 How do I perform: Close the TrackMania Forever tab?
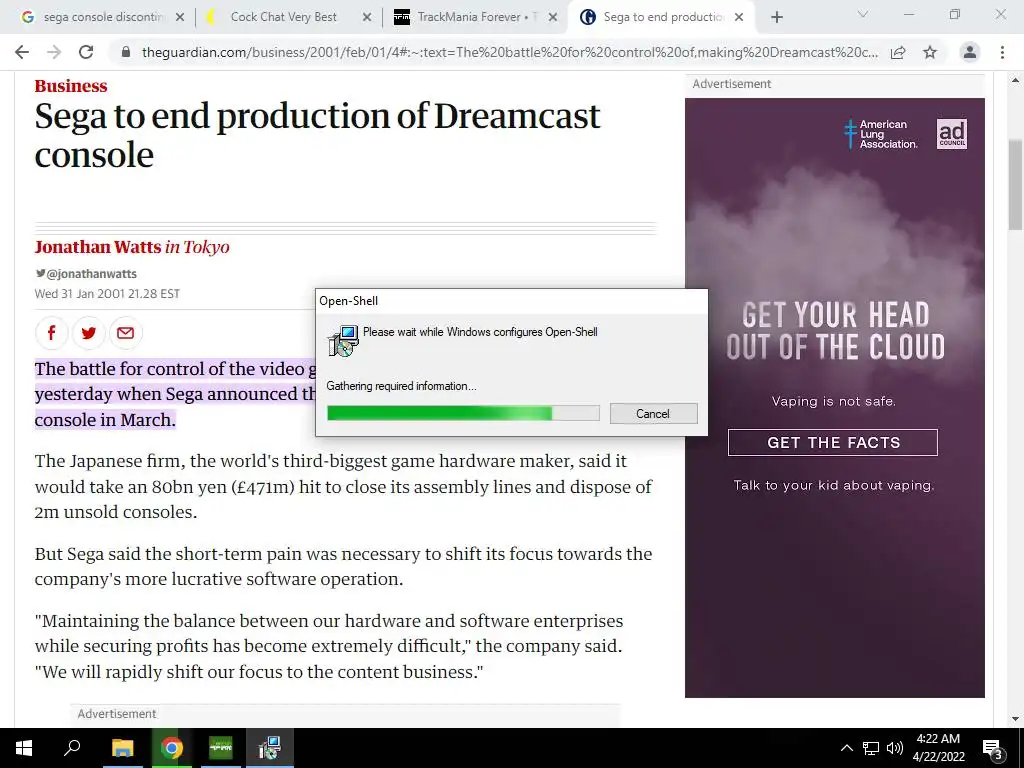pyautogui.click(x=553, y=18)
